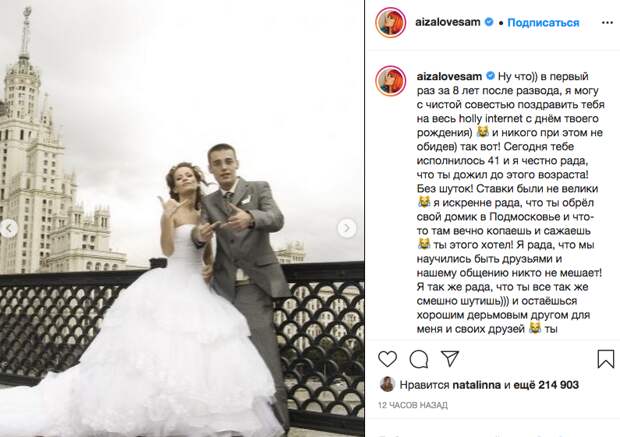The width and height of the screenshot is (620, 437).
Task: Click the caption text about the birthday
Action: click(510, 202)
